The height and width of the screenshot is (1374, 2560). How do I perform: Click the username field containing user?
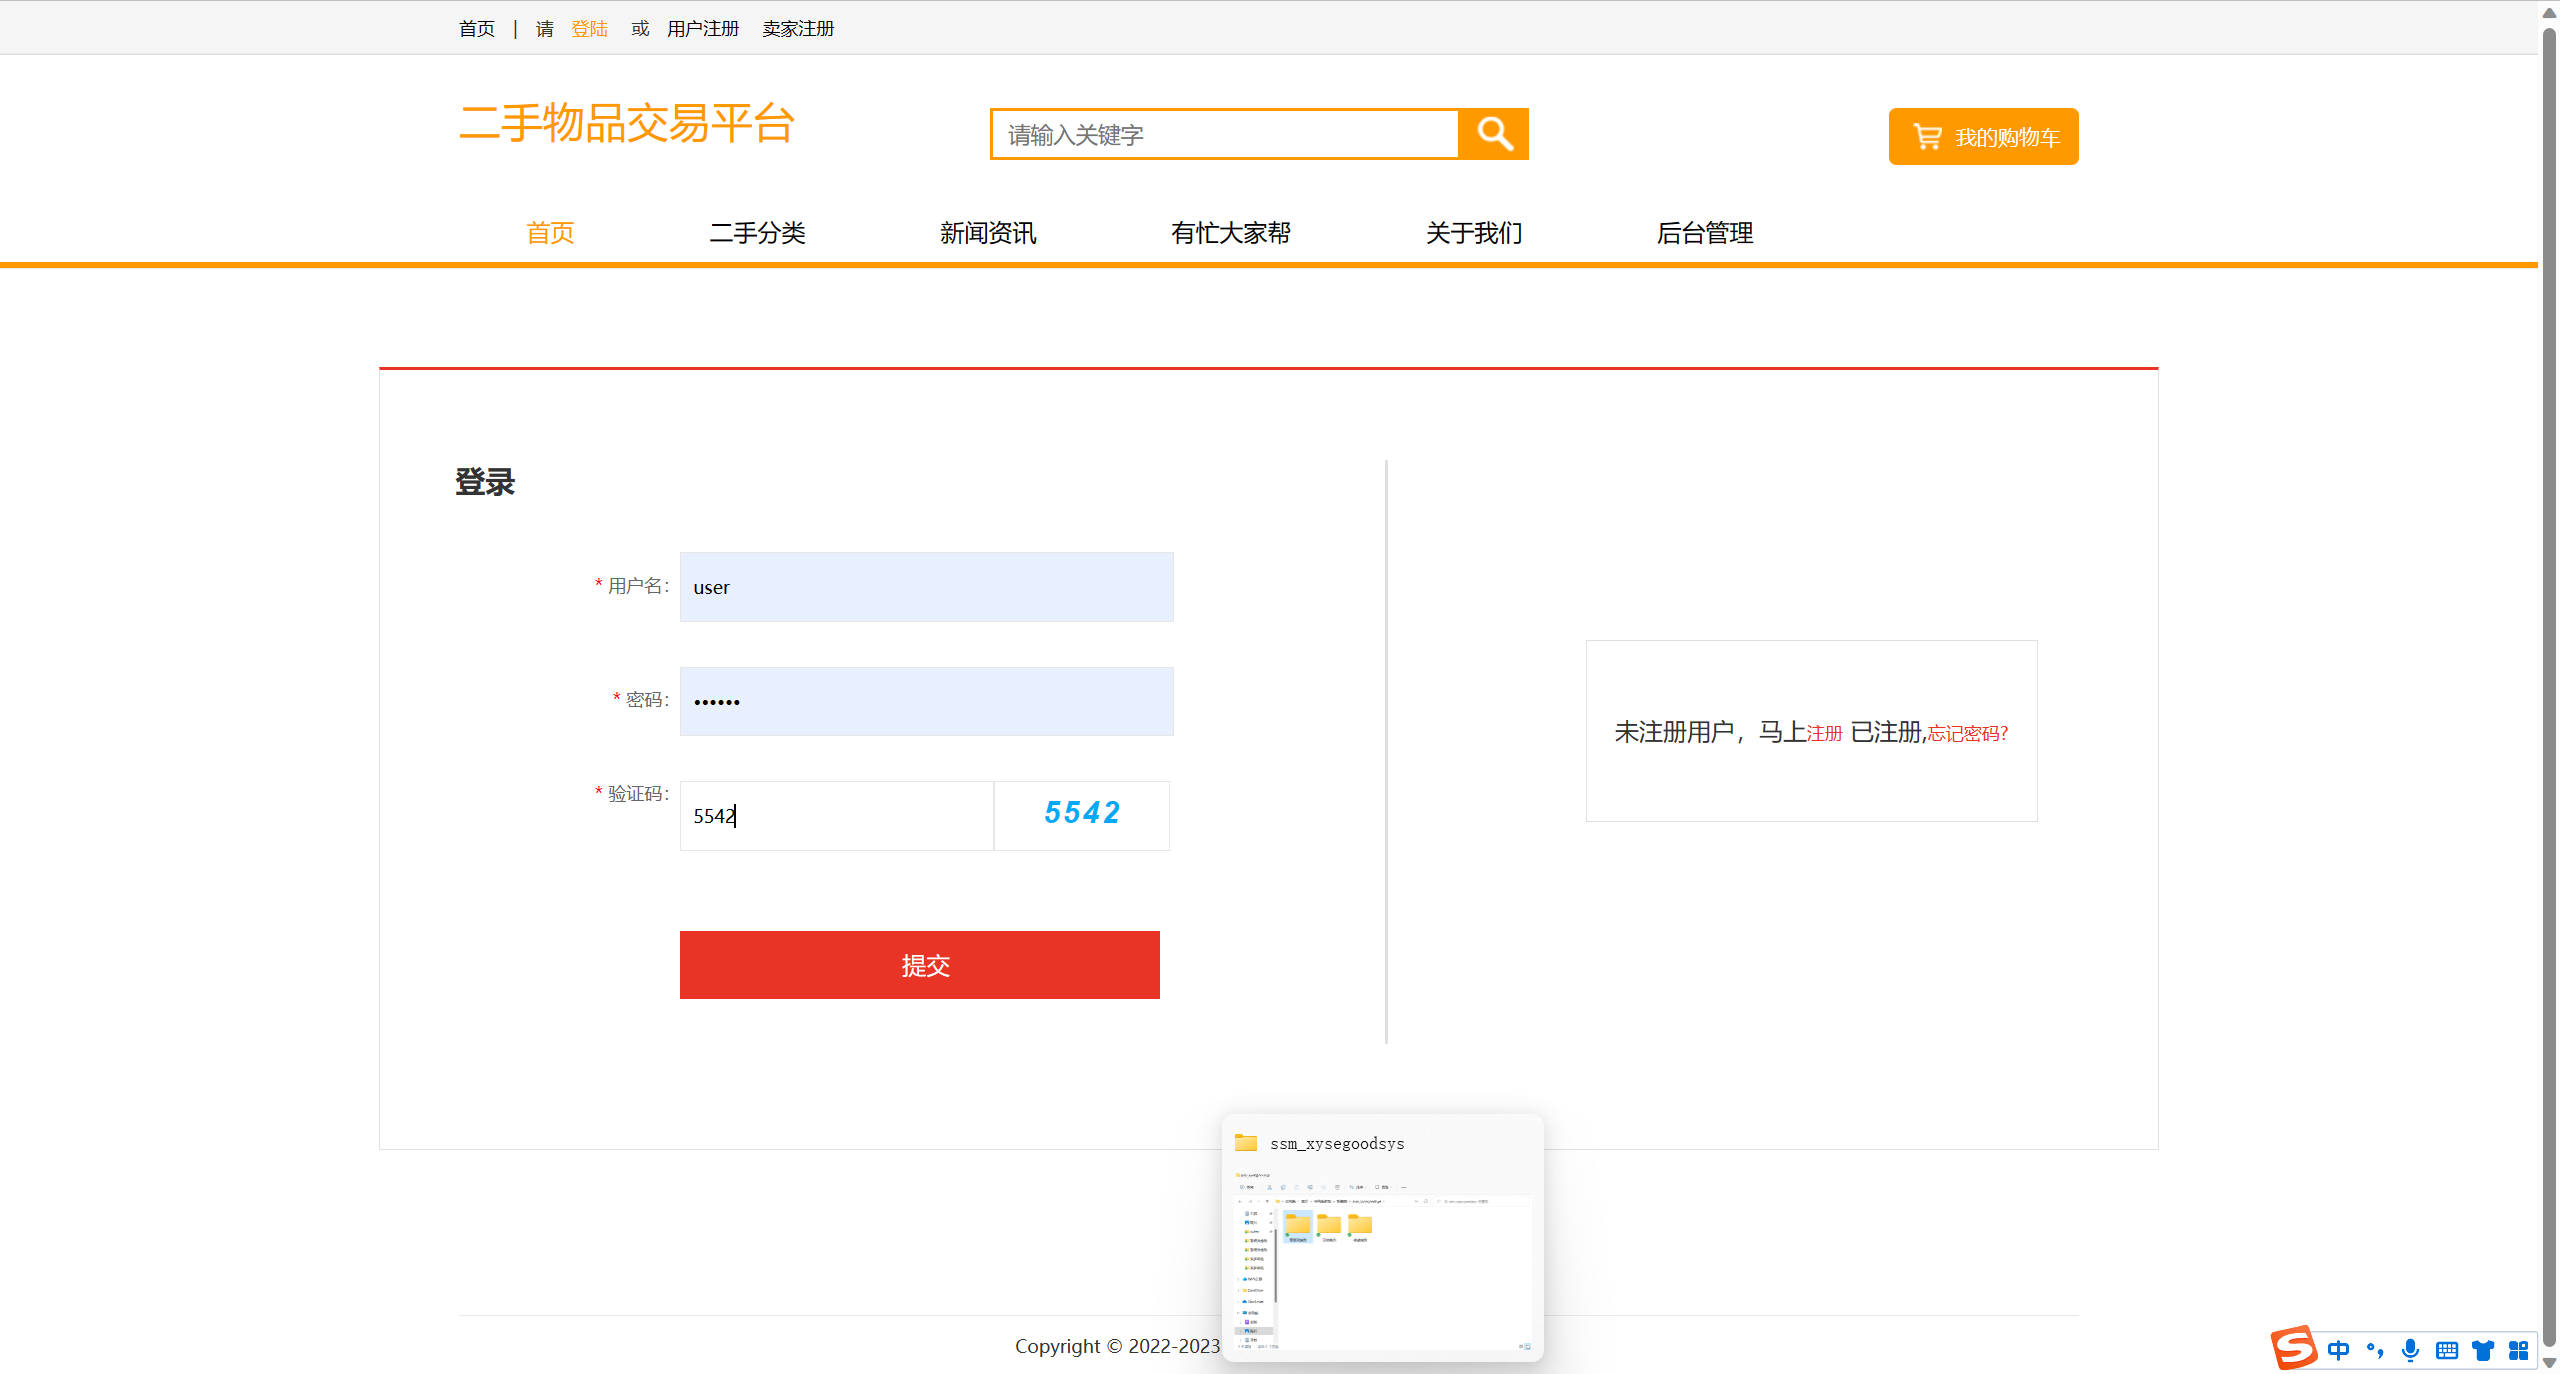[x=925, y=587]
